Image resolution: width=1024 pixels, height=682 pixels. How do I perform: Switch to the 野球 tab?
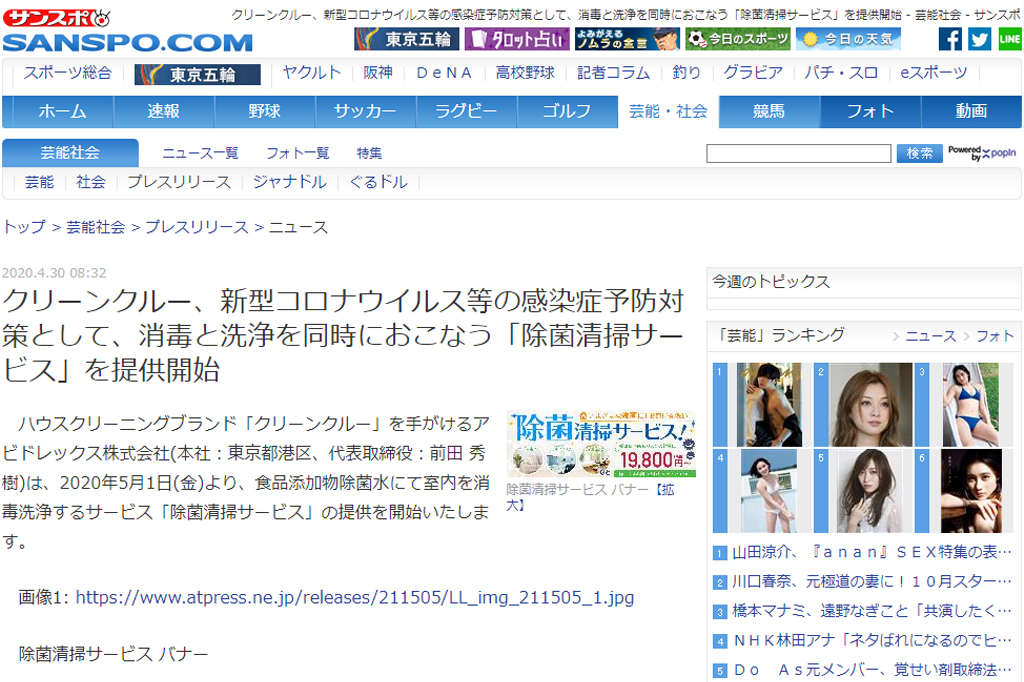(264, 112)
